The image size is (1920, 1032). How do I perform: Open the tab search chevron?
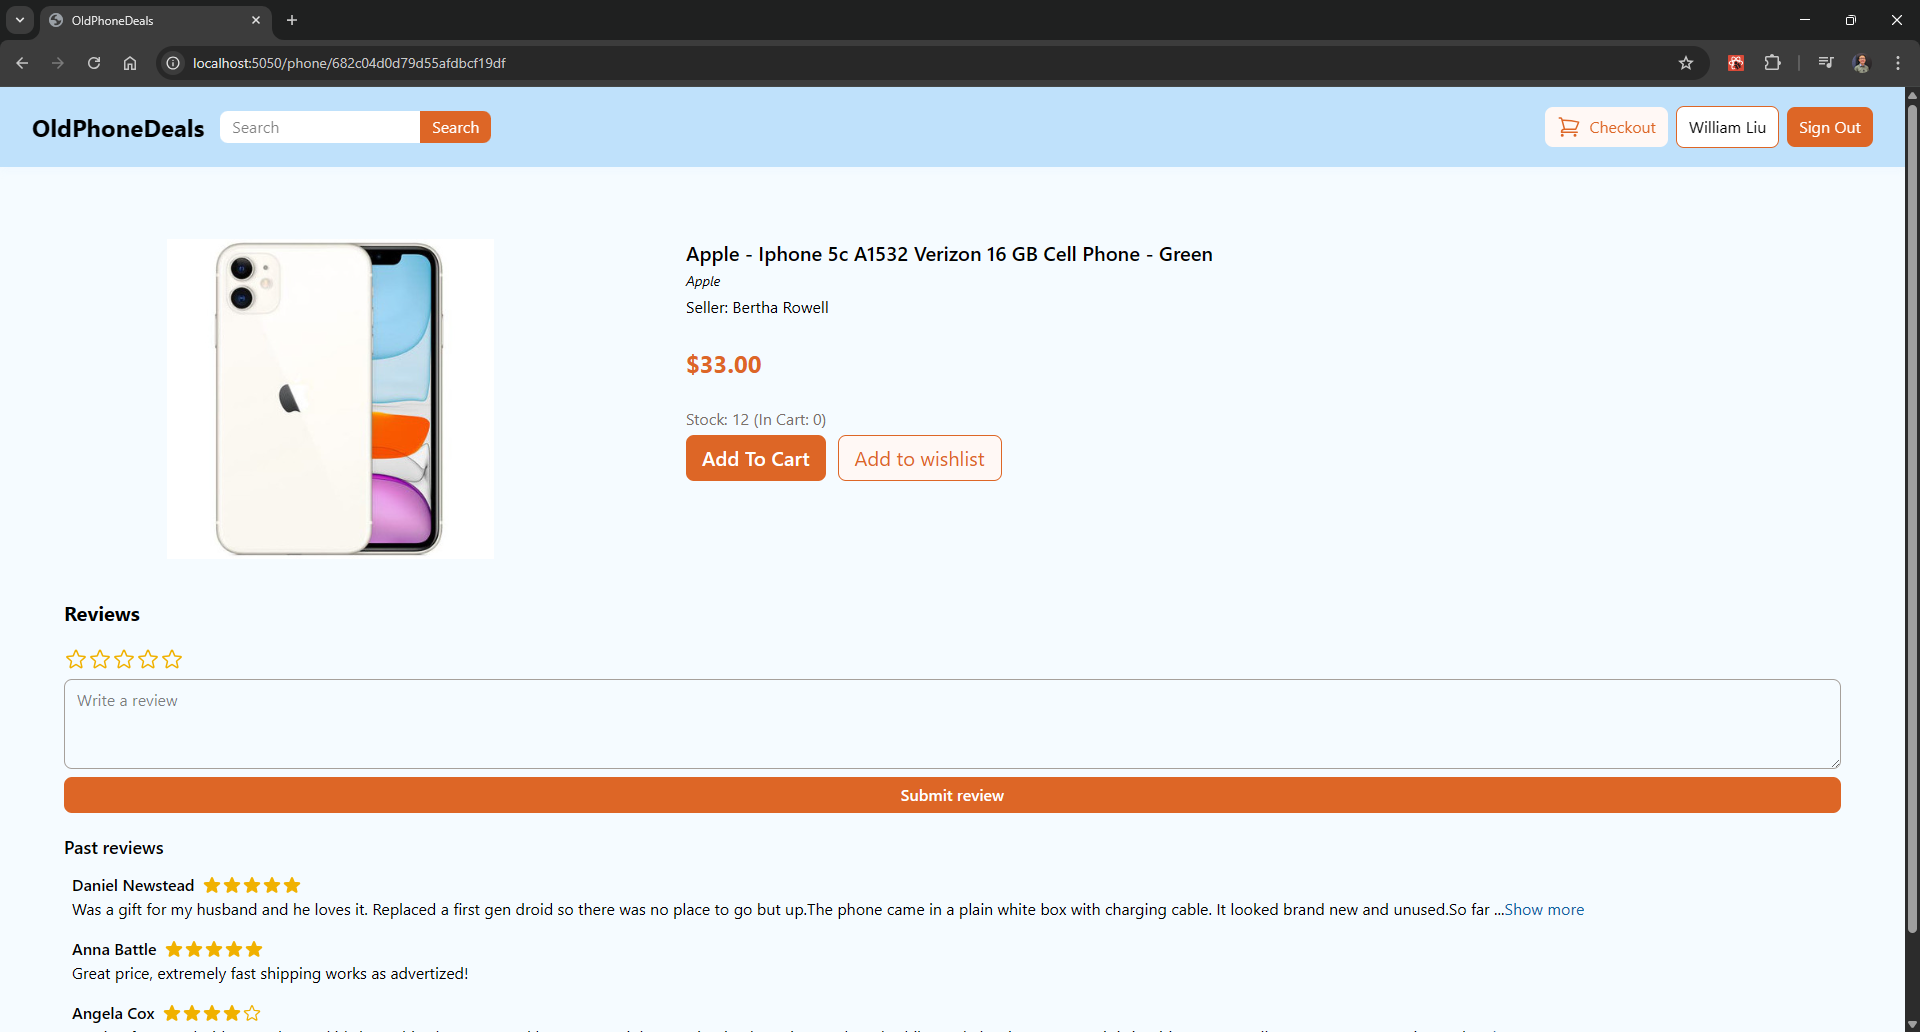pos(19,20)
